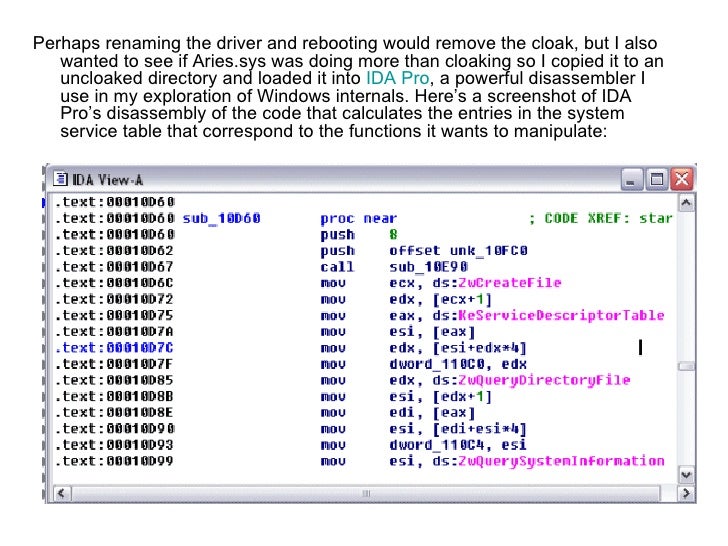Image resolution: width=728 pixels, height=546 pixels.
Task: Click the horizontal scrollbar thumb
Action: point(365,493)
